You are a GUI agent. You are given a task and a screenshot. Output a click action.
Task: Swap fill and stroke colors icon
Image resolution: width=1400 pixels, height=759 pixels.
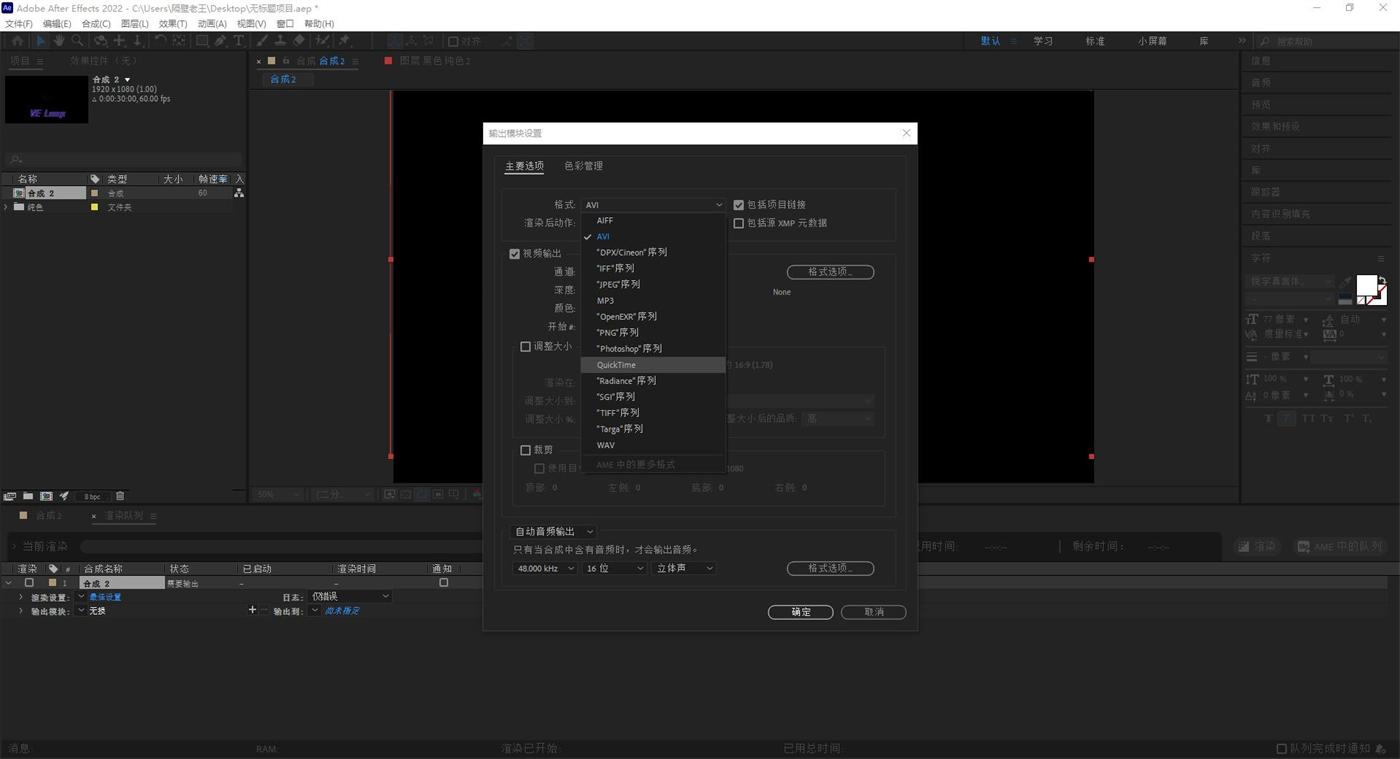point(1382,281)
